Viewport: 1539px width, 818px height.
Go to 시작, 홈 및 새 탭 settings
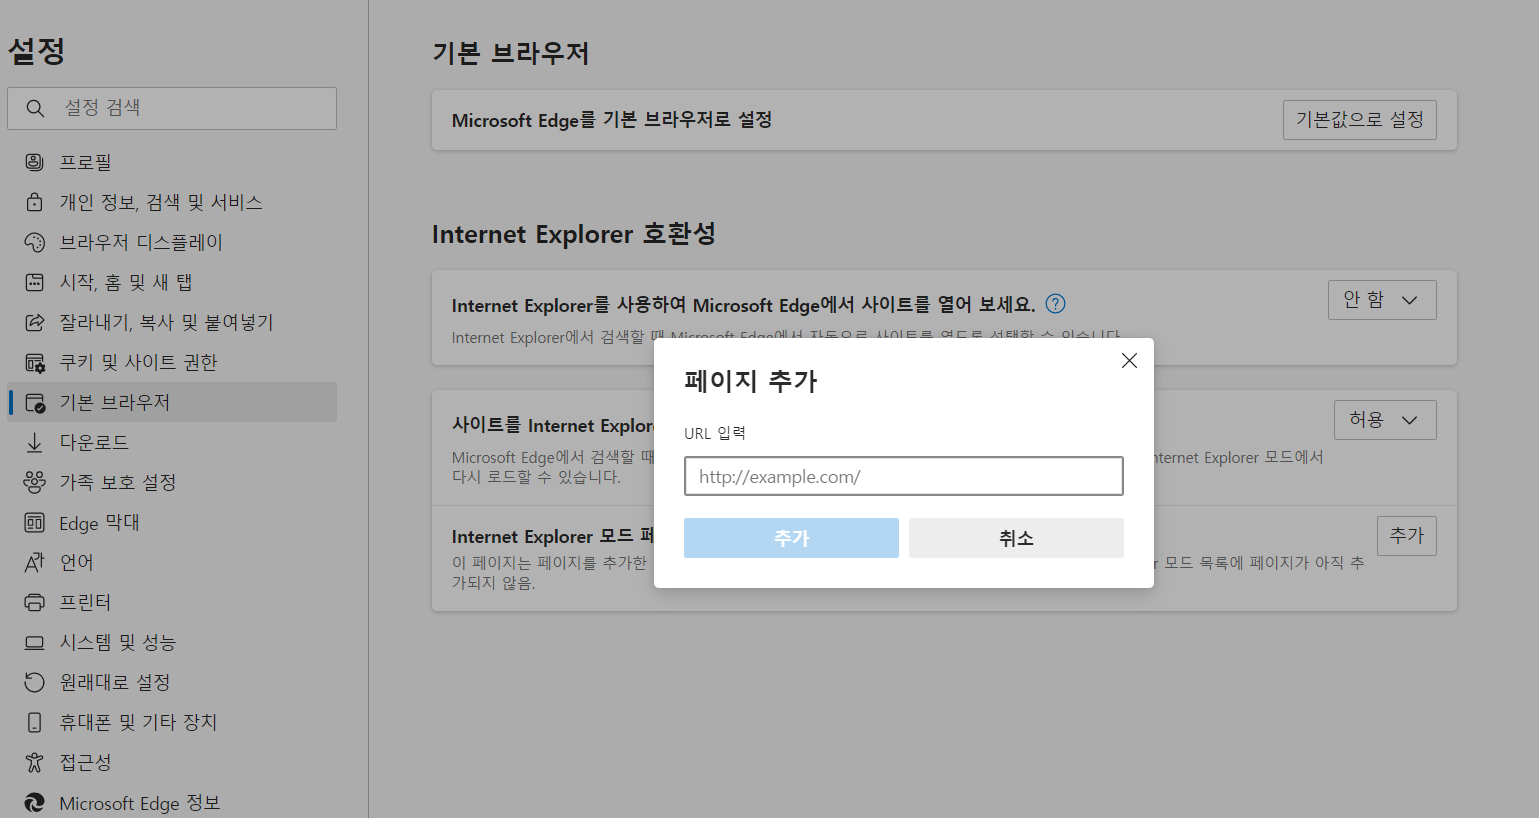[172, 282]
